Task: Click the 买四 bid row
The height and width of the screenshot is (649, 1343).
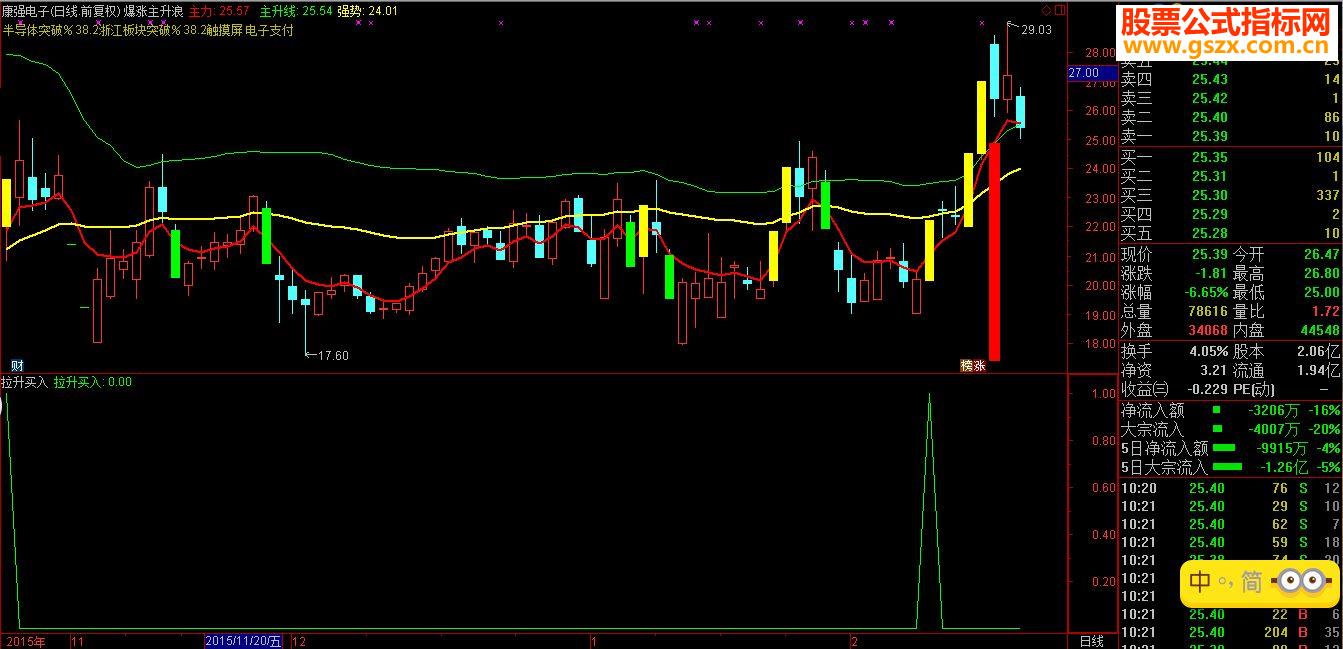Action: (x=1230, y=214)
